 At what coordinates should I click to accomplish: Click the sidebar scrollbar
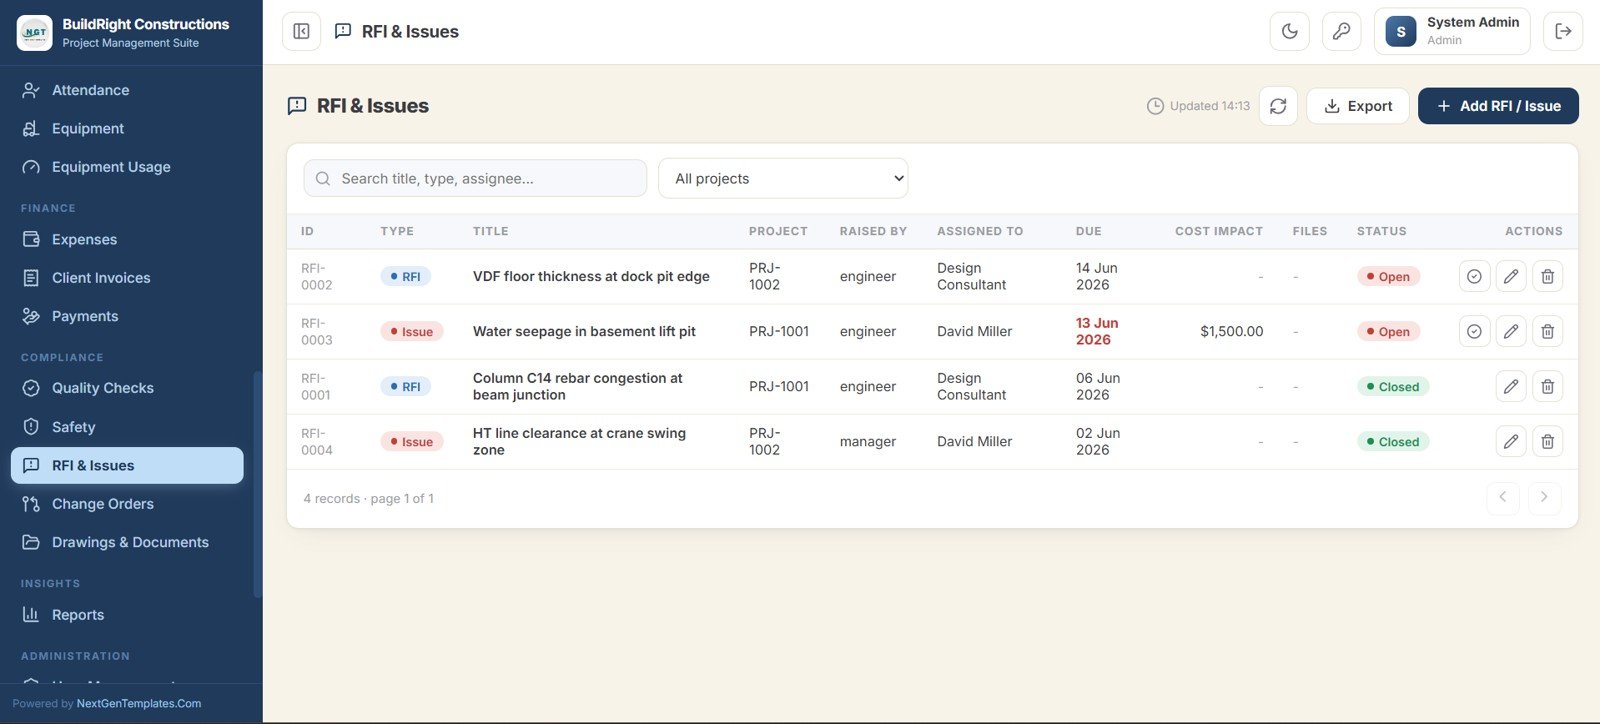[x=258, y=485]
